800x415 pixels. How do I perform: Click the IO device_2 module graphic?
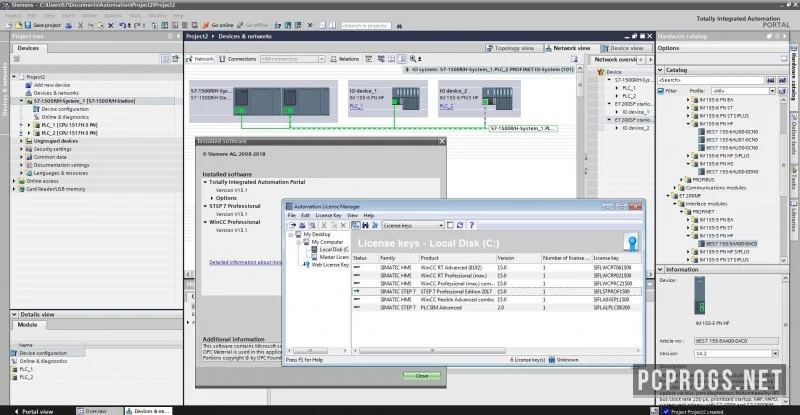pos(497,99)
